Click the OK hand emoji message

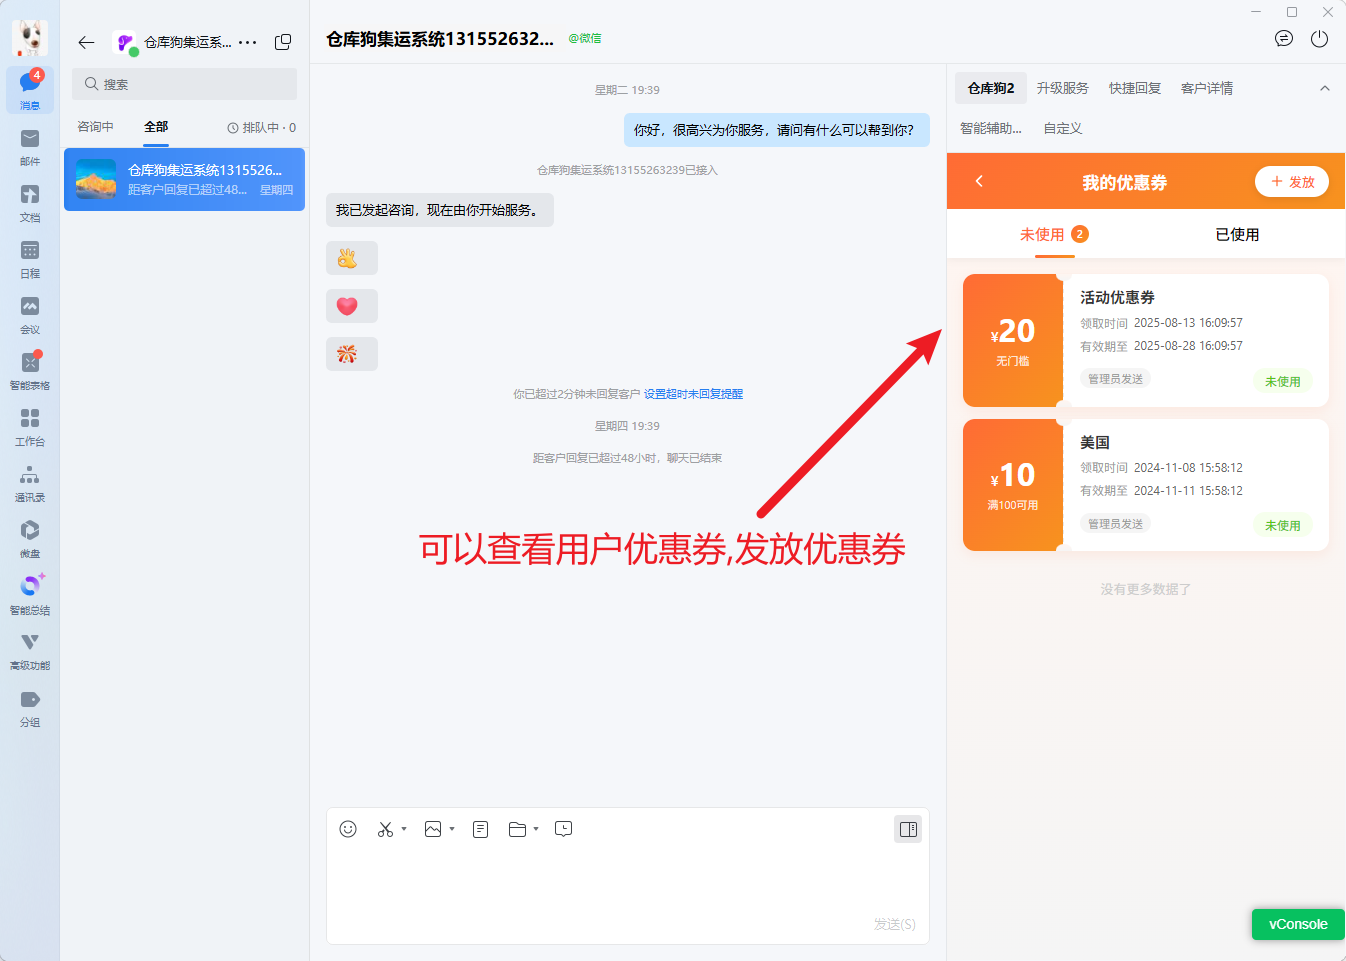pos(352,258)
